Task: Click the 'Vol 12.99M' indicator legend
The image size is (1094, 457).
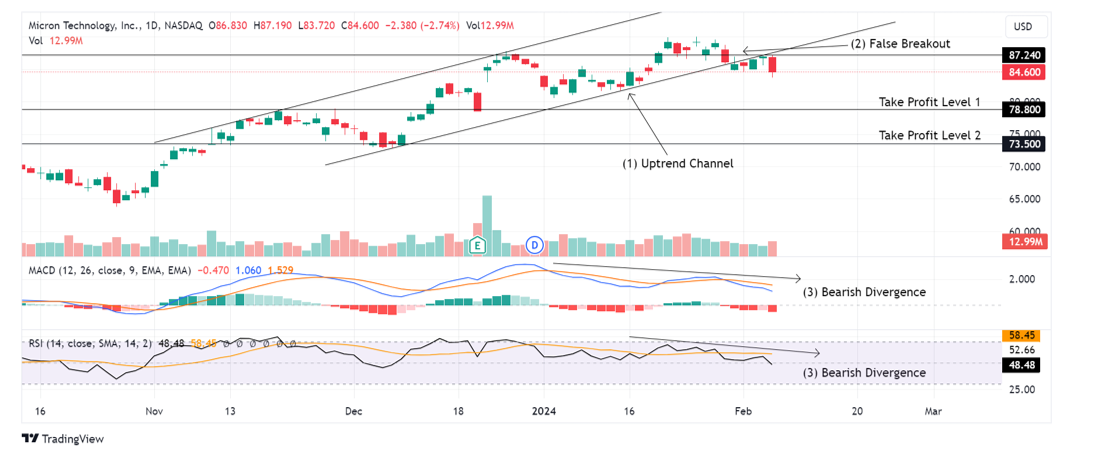Action: point(57,42)
